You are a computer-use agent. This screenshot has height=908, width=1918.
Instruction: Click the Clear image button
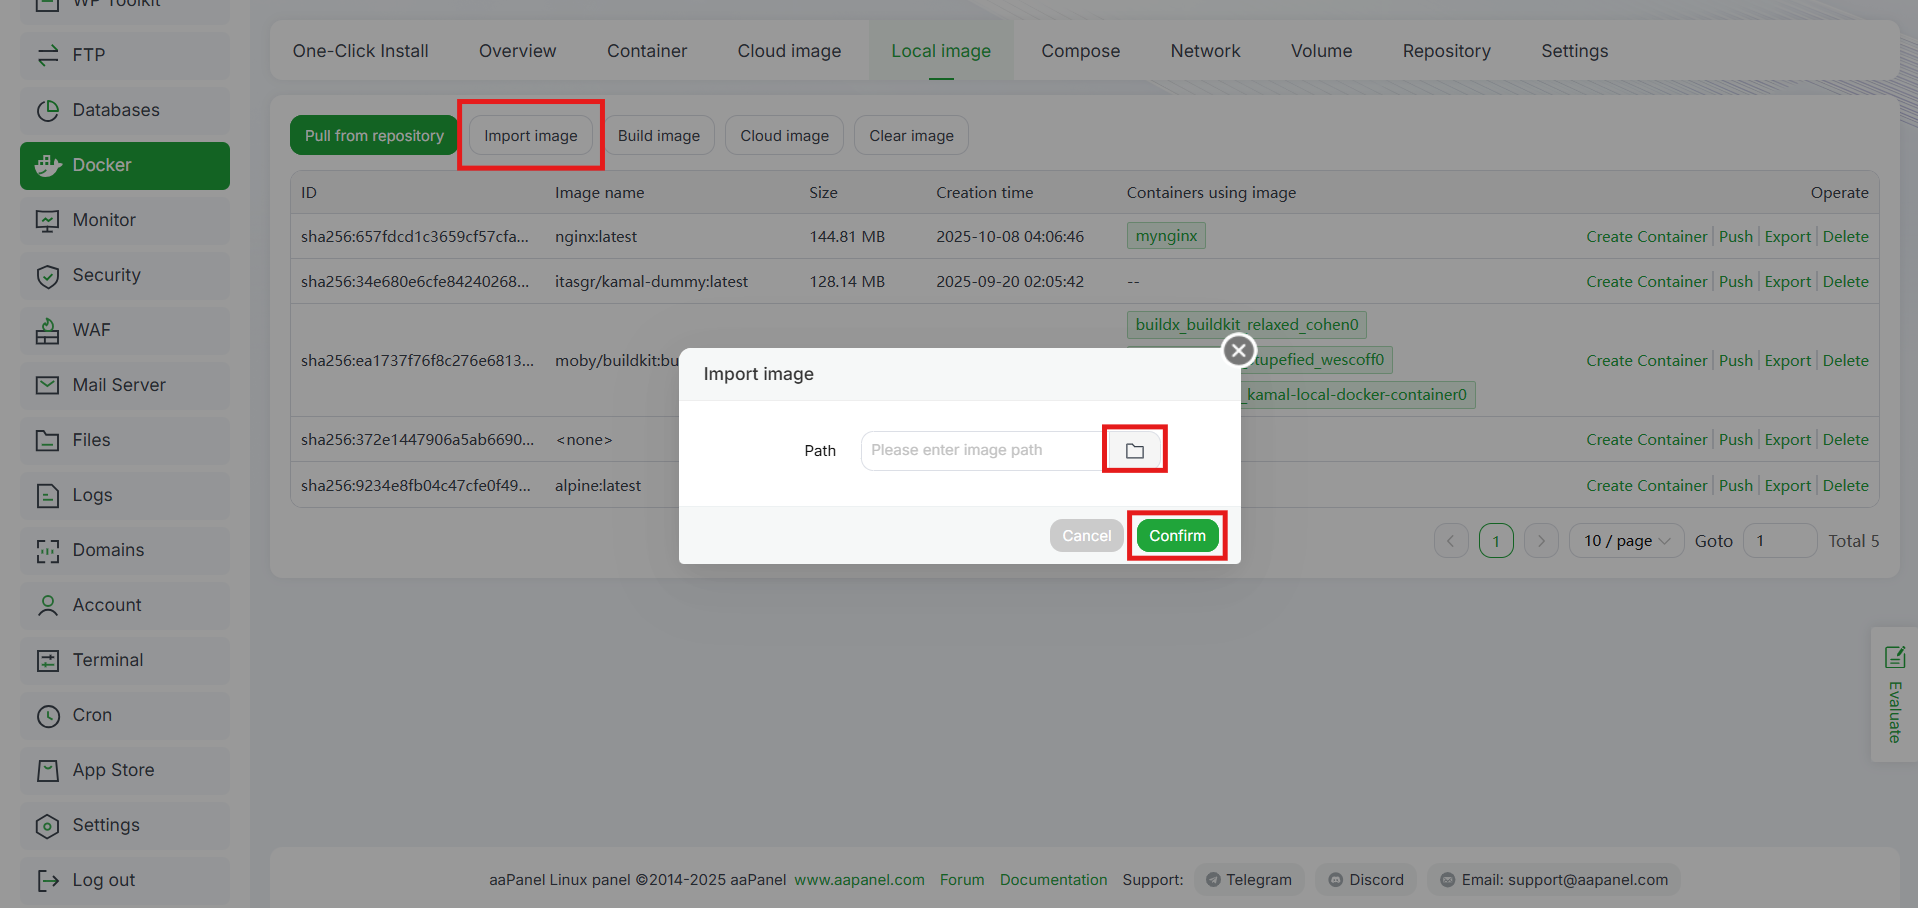pyautogui.click(x=911, y=135)
